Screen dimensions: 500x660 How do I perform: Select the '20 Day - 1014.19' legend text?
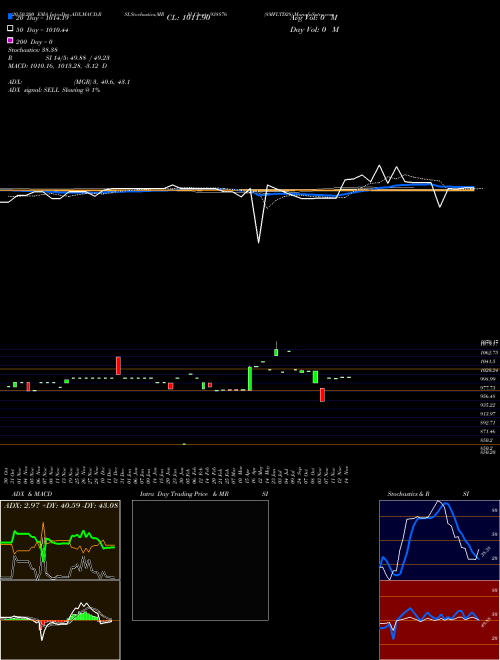[x=42, y=18]
